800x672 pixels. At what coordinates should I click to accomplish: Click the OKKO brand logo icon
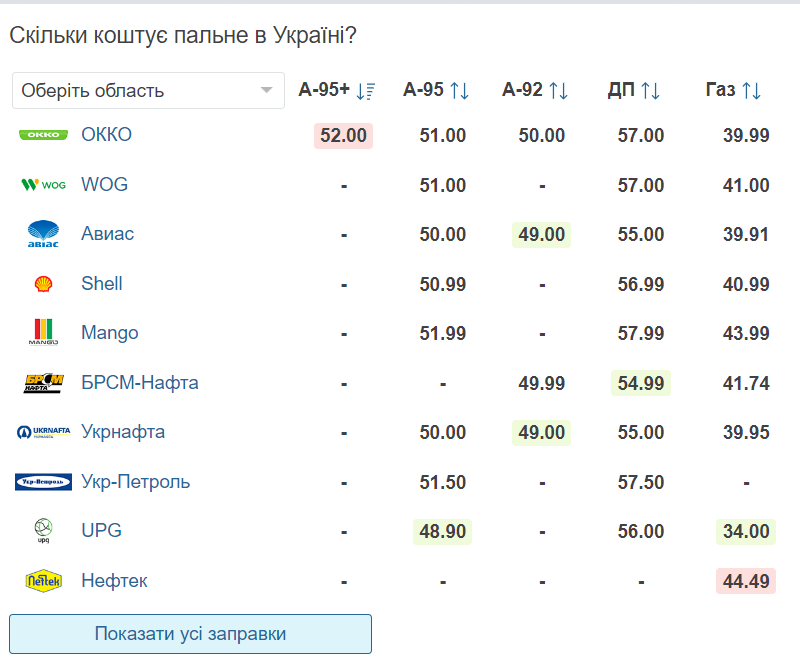click(x=43, y=135)
